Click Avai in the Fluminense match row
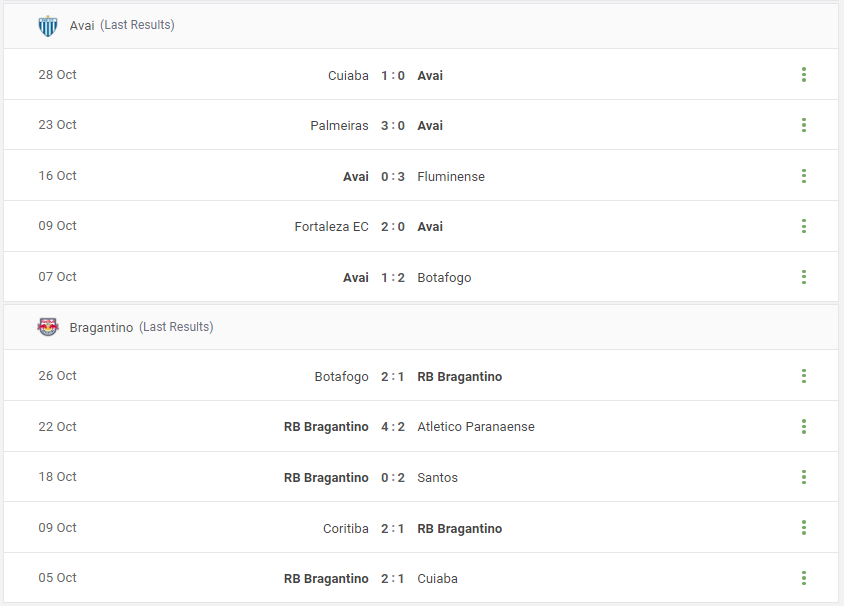The image size is (844, 606). click(x=356, y=177)
